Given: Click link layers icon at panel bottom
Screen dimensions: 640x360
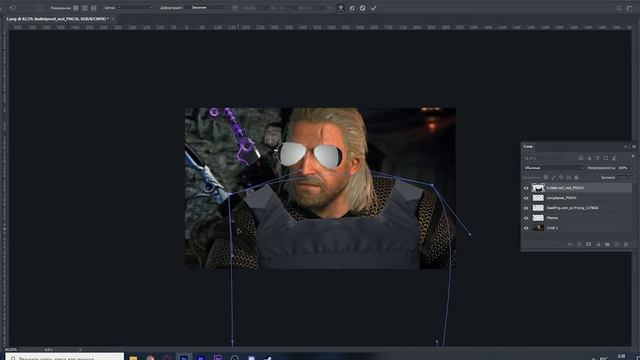Looking at the screenshot, I should pos(570,244).
